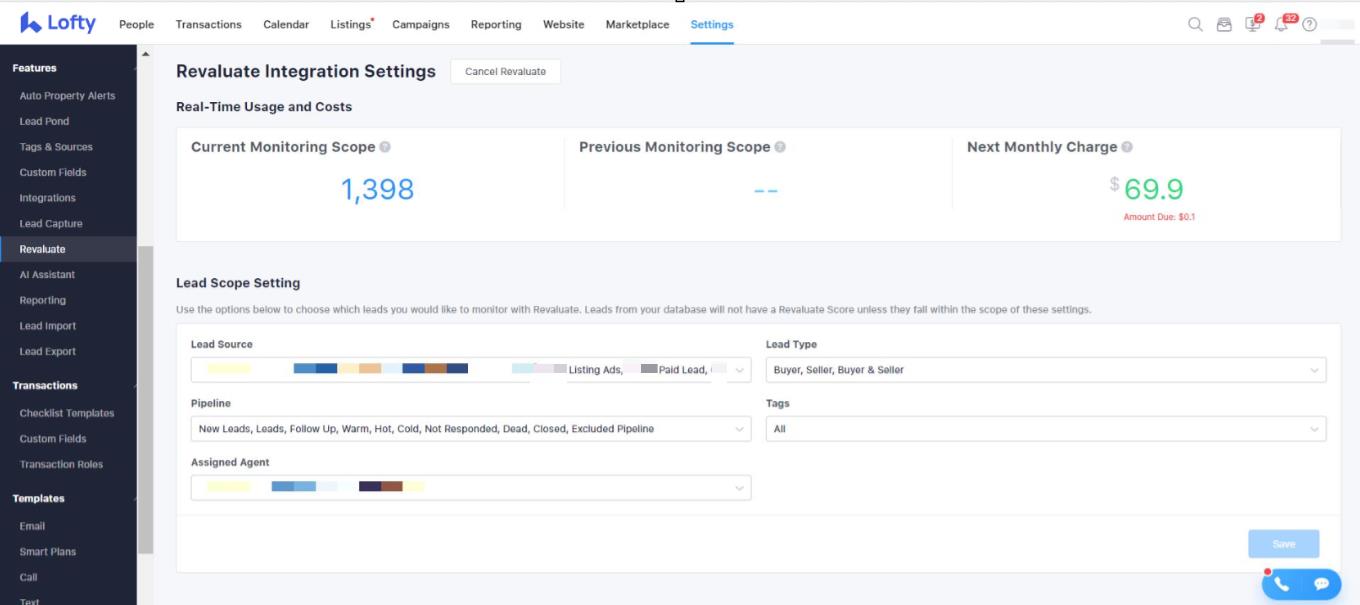Click Cancel Revaluate button
The height and width of the screenshot is (605, 1360).
tap(506, 72)
